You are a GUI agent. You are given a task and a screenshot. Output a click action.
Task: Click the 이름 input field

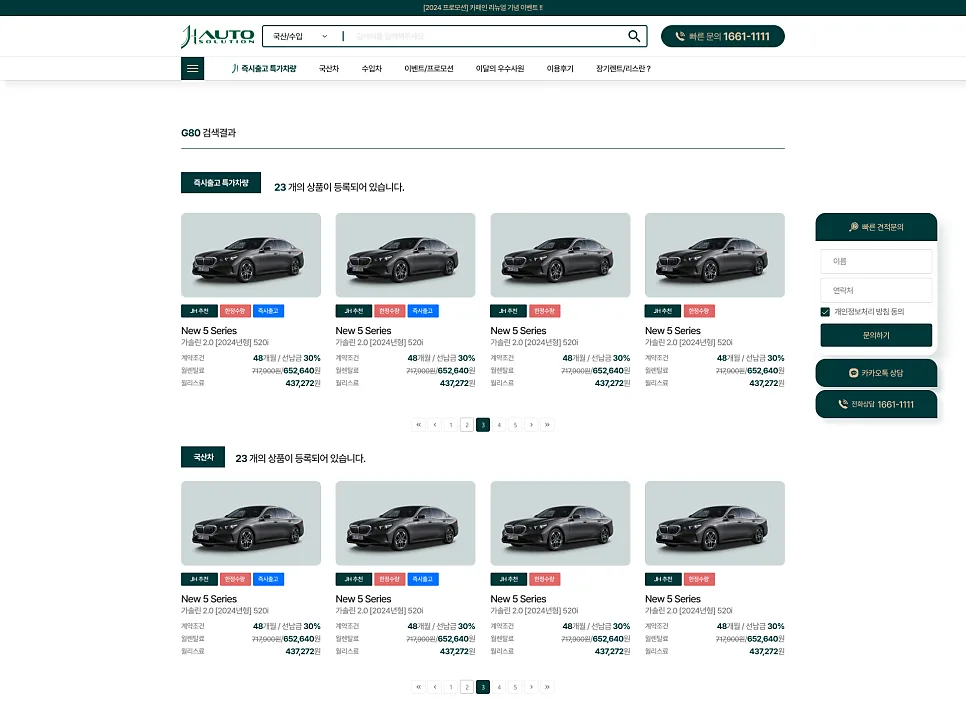coord(876,261)
